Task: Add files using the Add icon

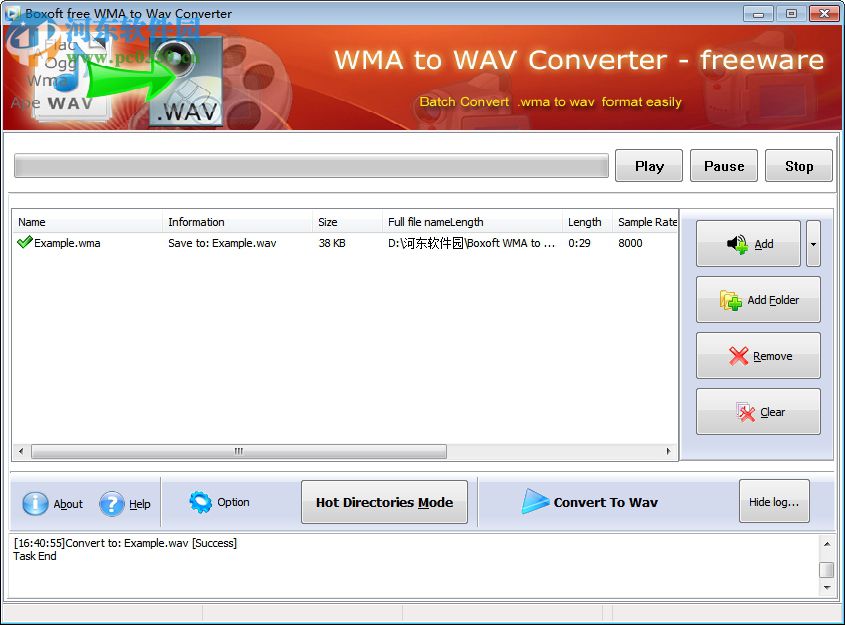Action: click(x=735, y=243)
